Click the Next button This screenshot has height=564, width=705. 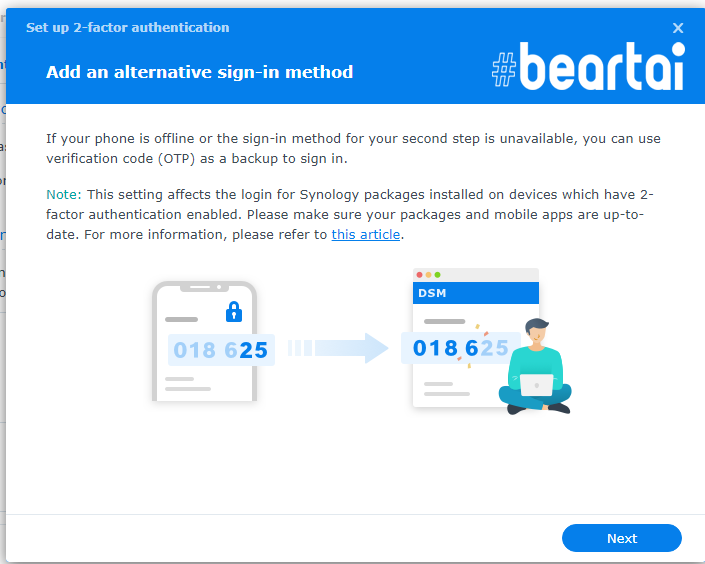(x=621, y=538)
